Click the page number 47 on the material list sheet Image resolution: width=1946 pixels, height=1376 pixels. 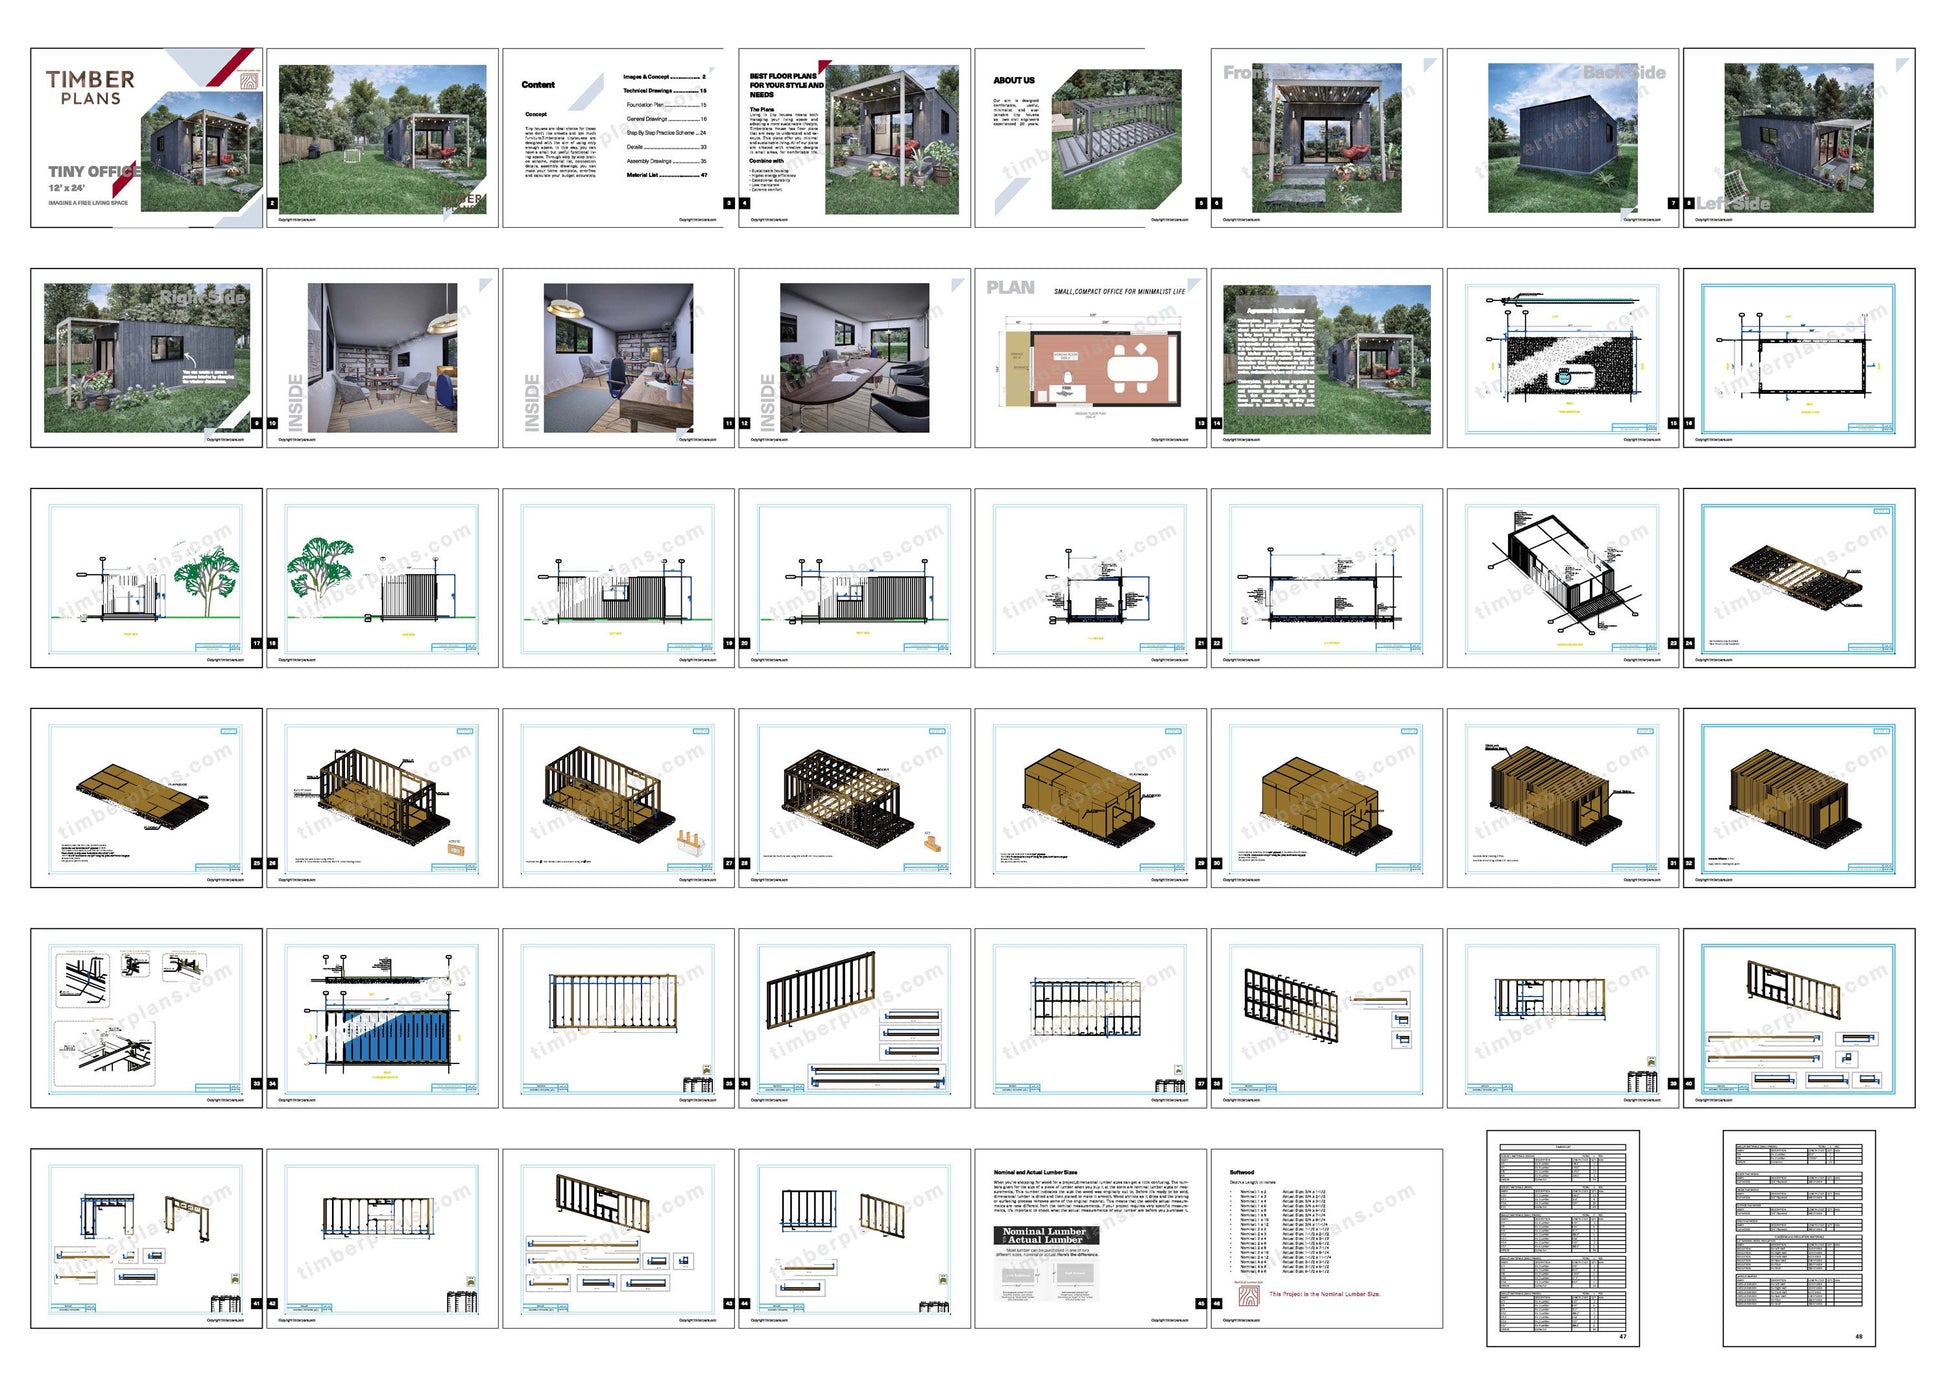point(1623,1337)
